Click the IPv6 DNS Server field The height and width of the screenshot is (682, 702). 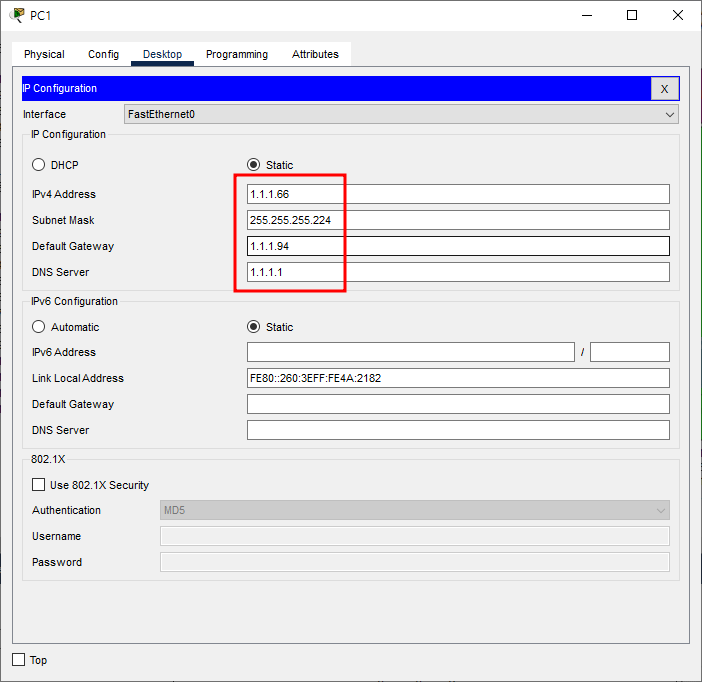pyautogui.click(x=458, y=430)
